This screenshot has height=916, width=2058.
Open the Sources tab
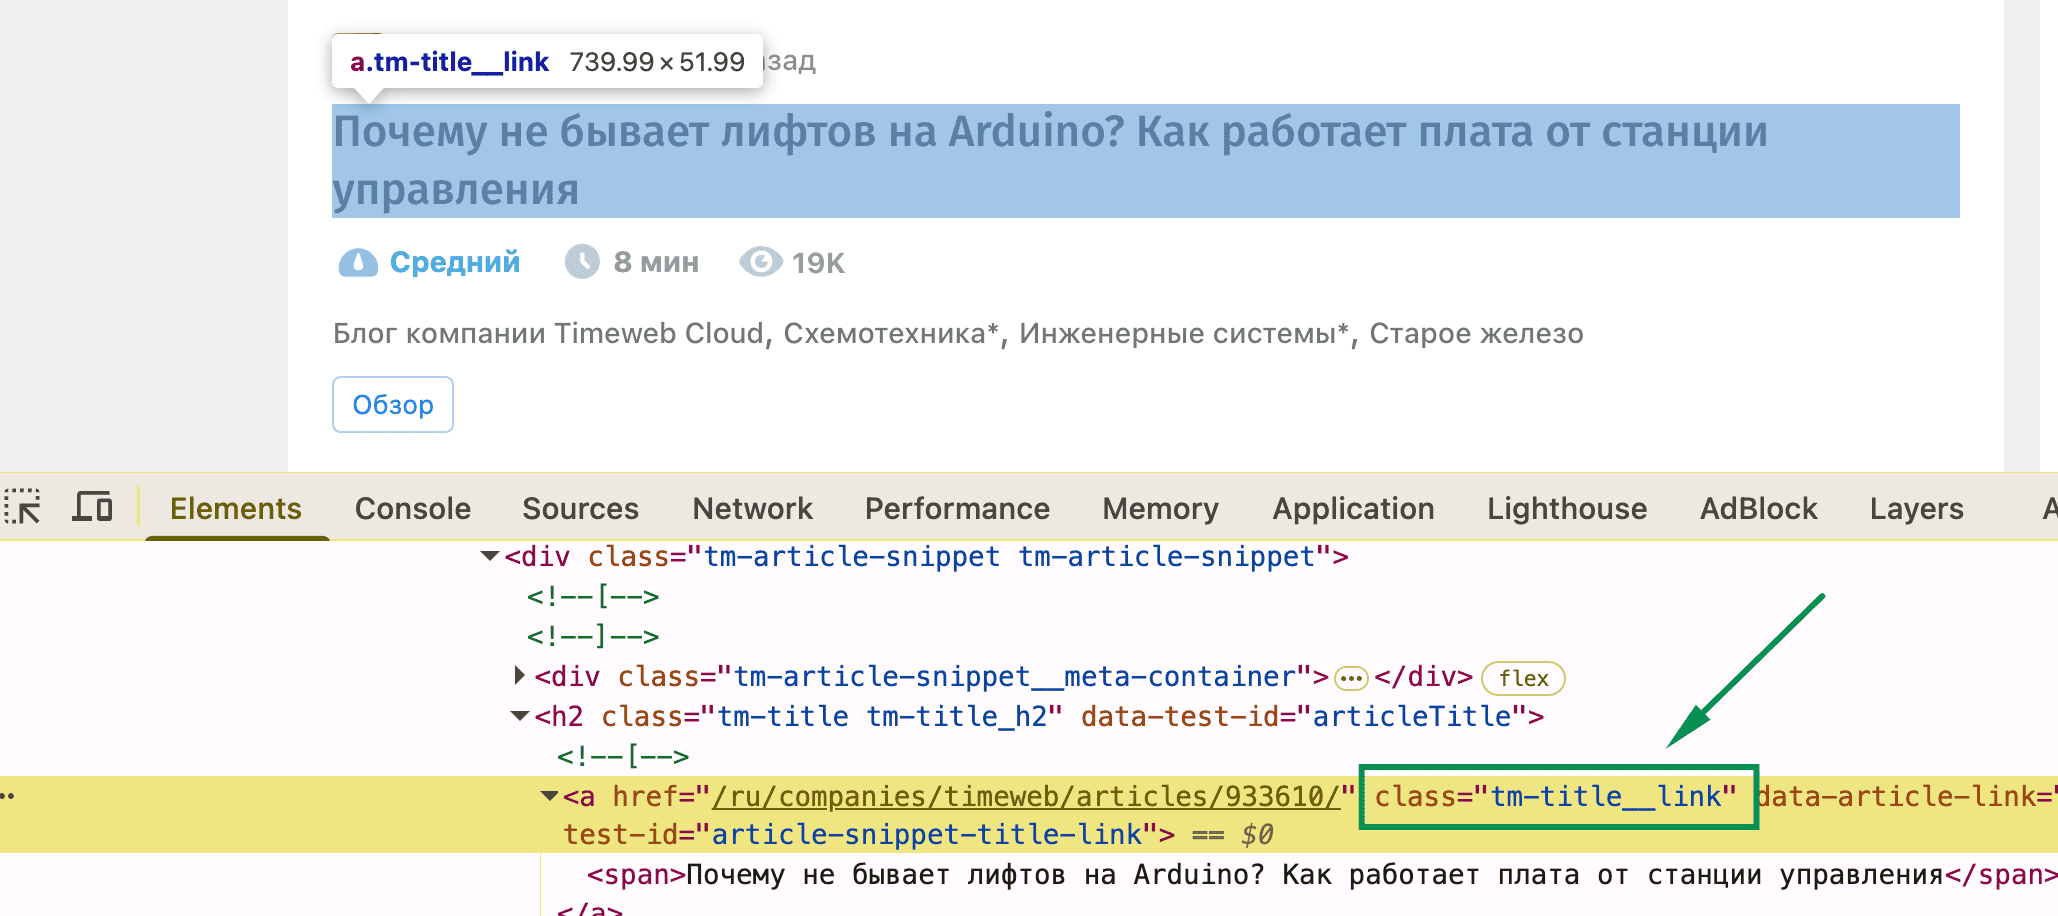[580, 509]
